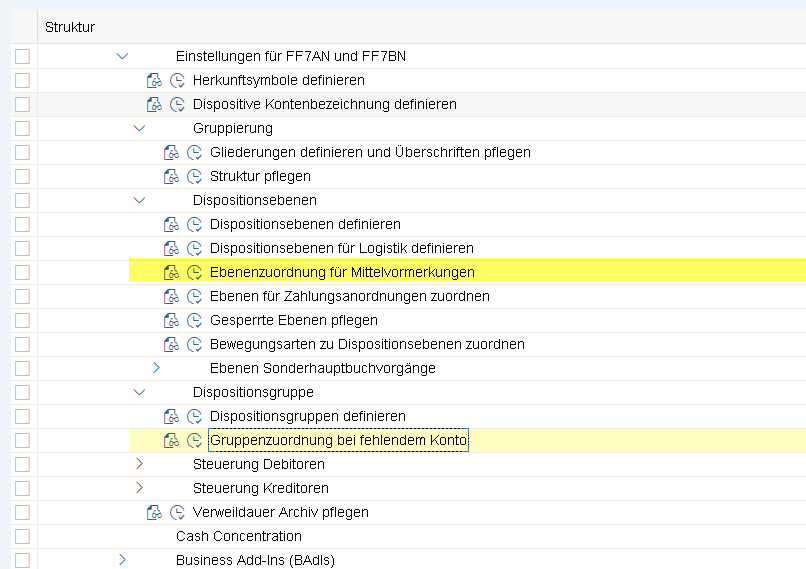Expand the Steuerung Debitoren node

click(139, 464)
